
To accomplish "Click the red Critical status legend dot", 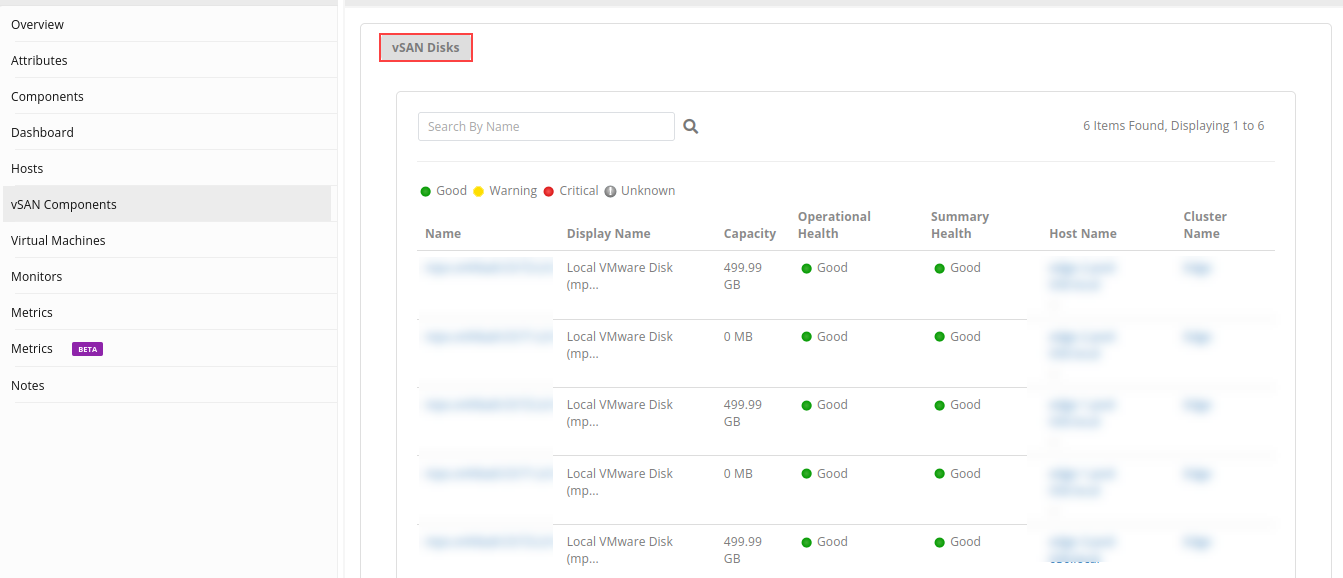I will pos(548,190).
